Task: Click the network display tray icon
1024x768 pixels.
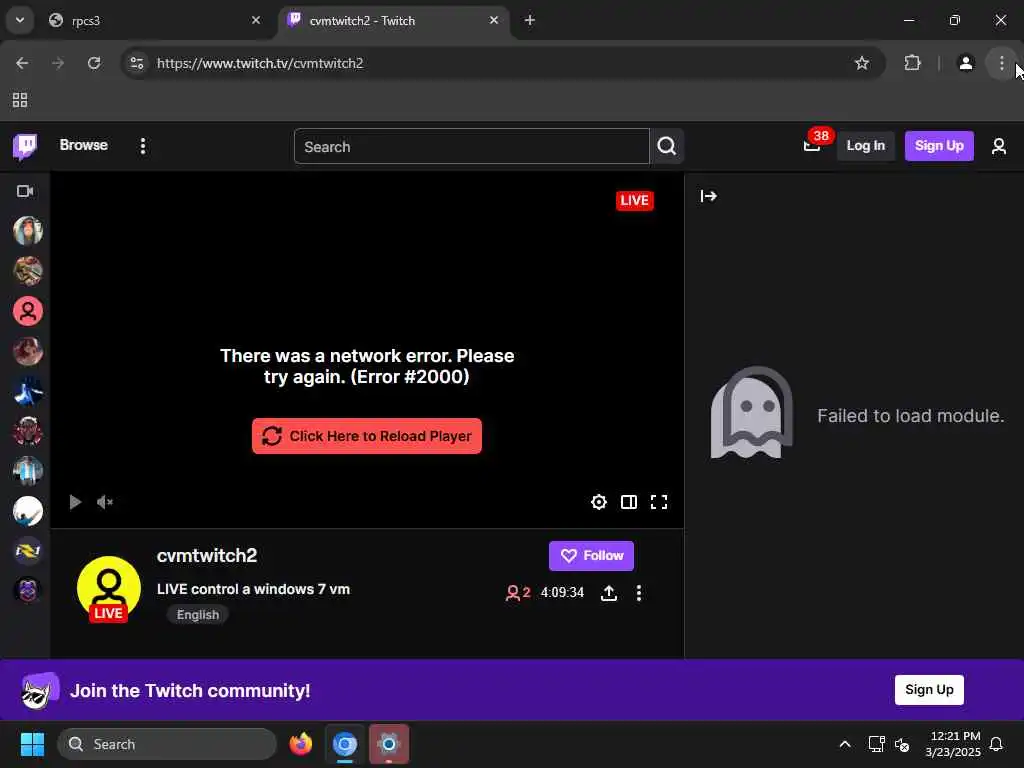Action: [x=876, y=744]
